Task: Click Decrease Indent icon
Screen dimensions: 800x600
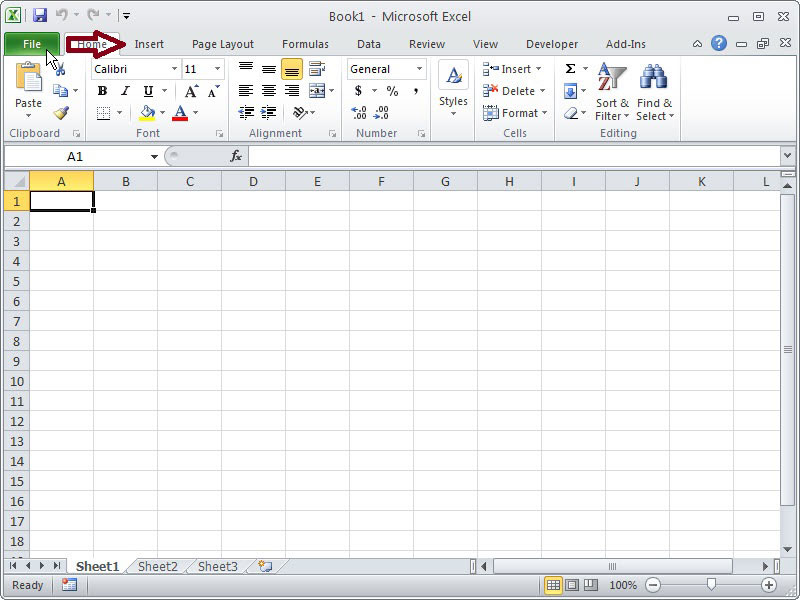Action: tap(246, 112)
